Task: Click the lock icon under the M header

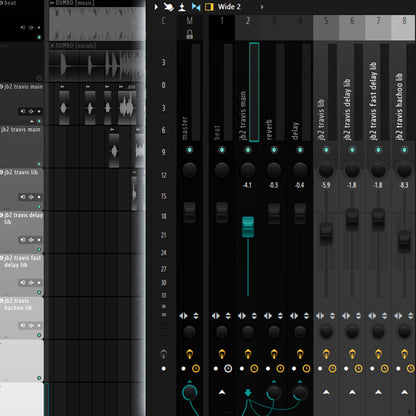Action: pos(190,34)
